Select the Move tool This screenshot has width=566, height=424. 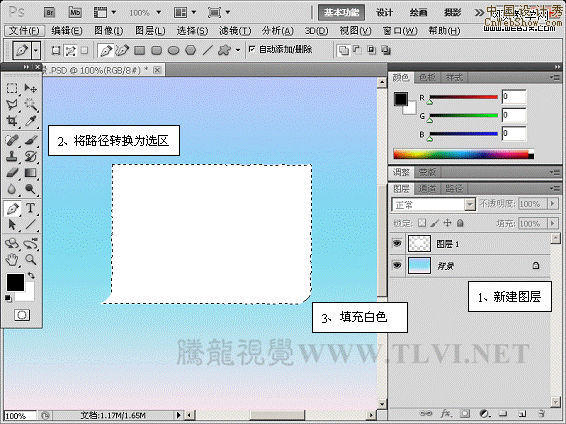pyautogui.click(x=31, y=88)
